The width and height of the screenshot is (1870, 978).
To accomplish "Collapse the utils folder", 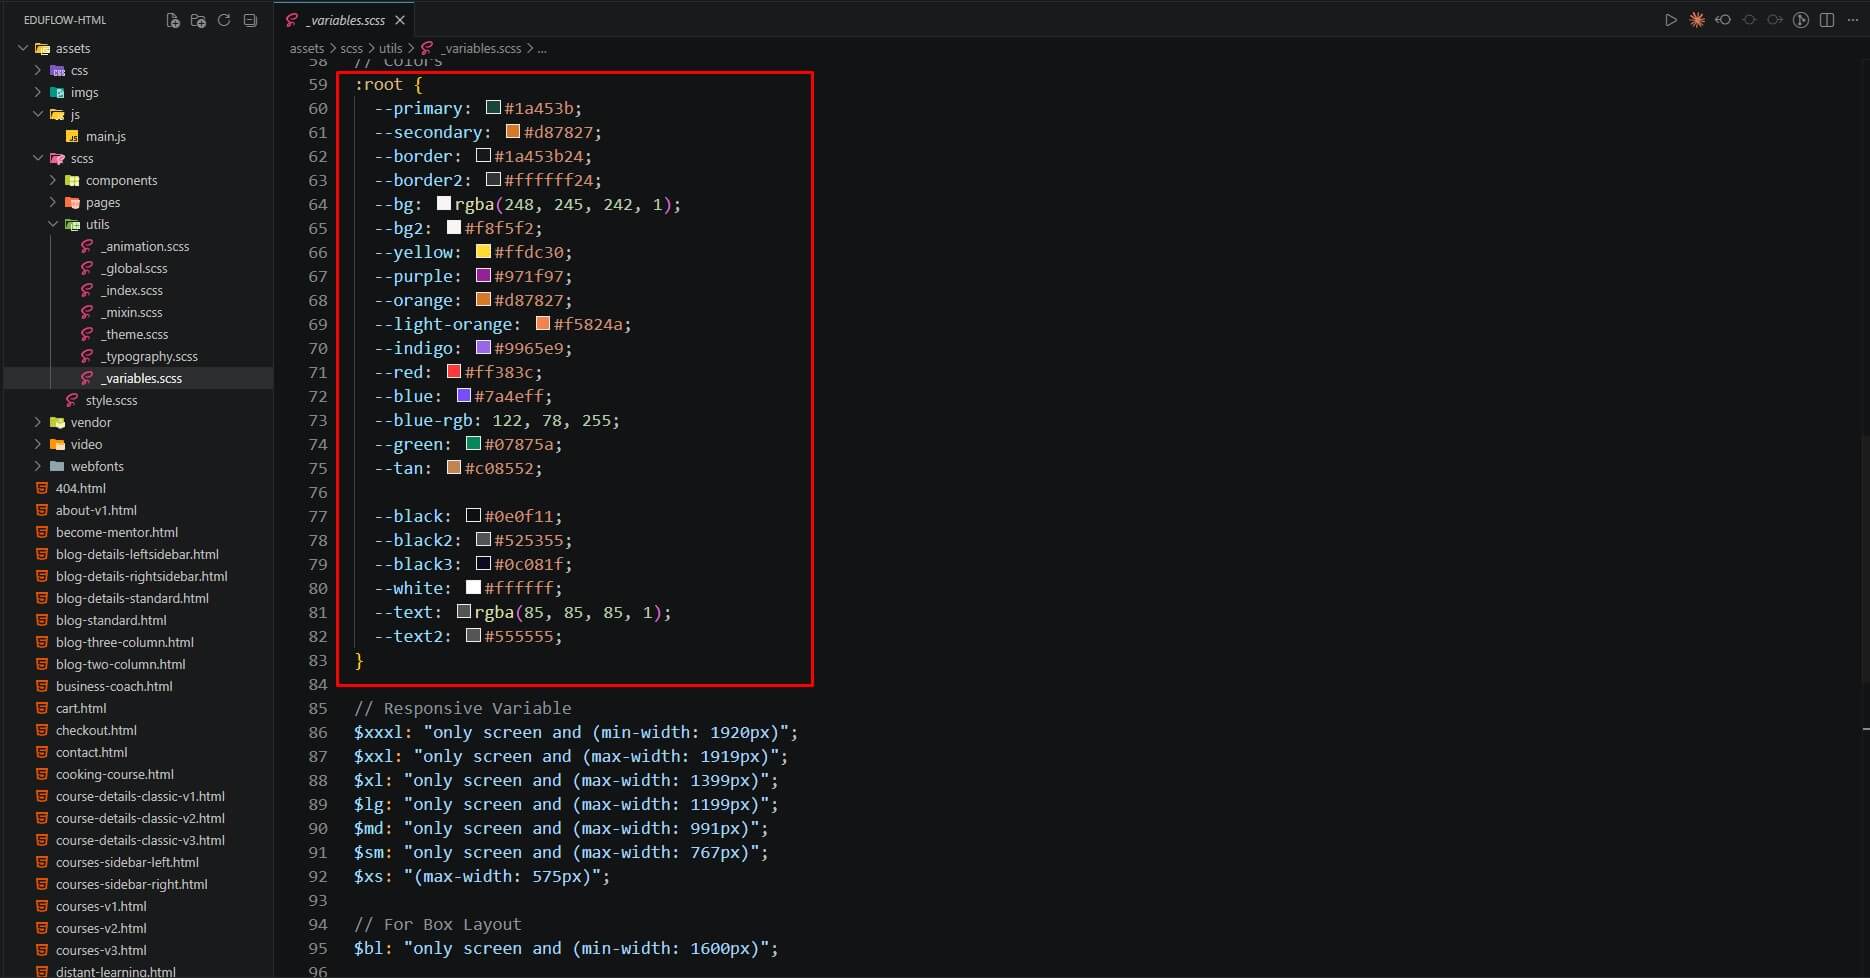I will [x=53, y=224].
